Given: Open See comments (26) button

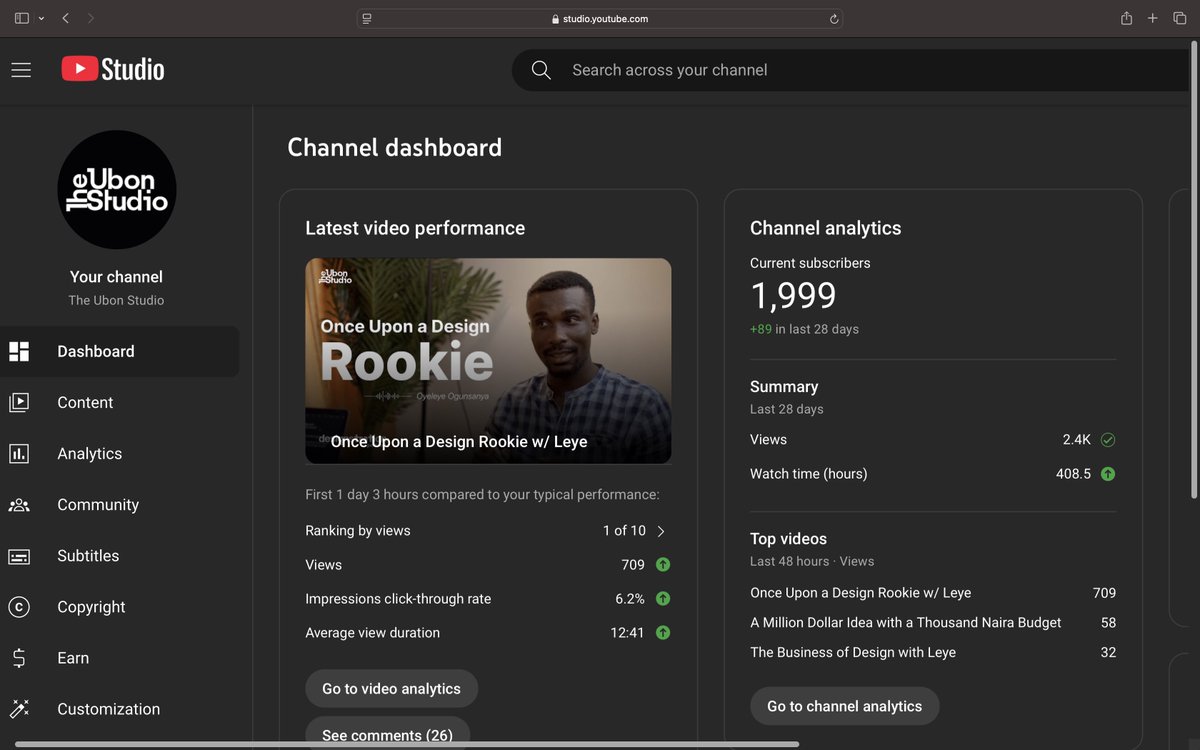Looking at the screenshot, I should point(387,734).
